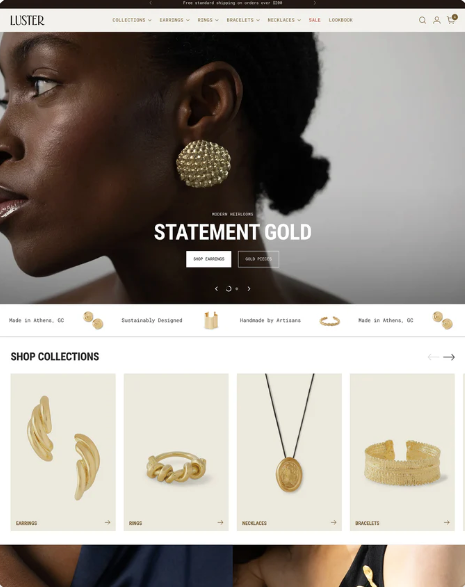Show previous announcement bar message
The width and height of the screenshot is (465, 587).
pyautogui.click(x=151, y=3)
